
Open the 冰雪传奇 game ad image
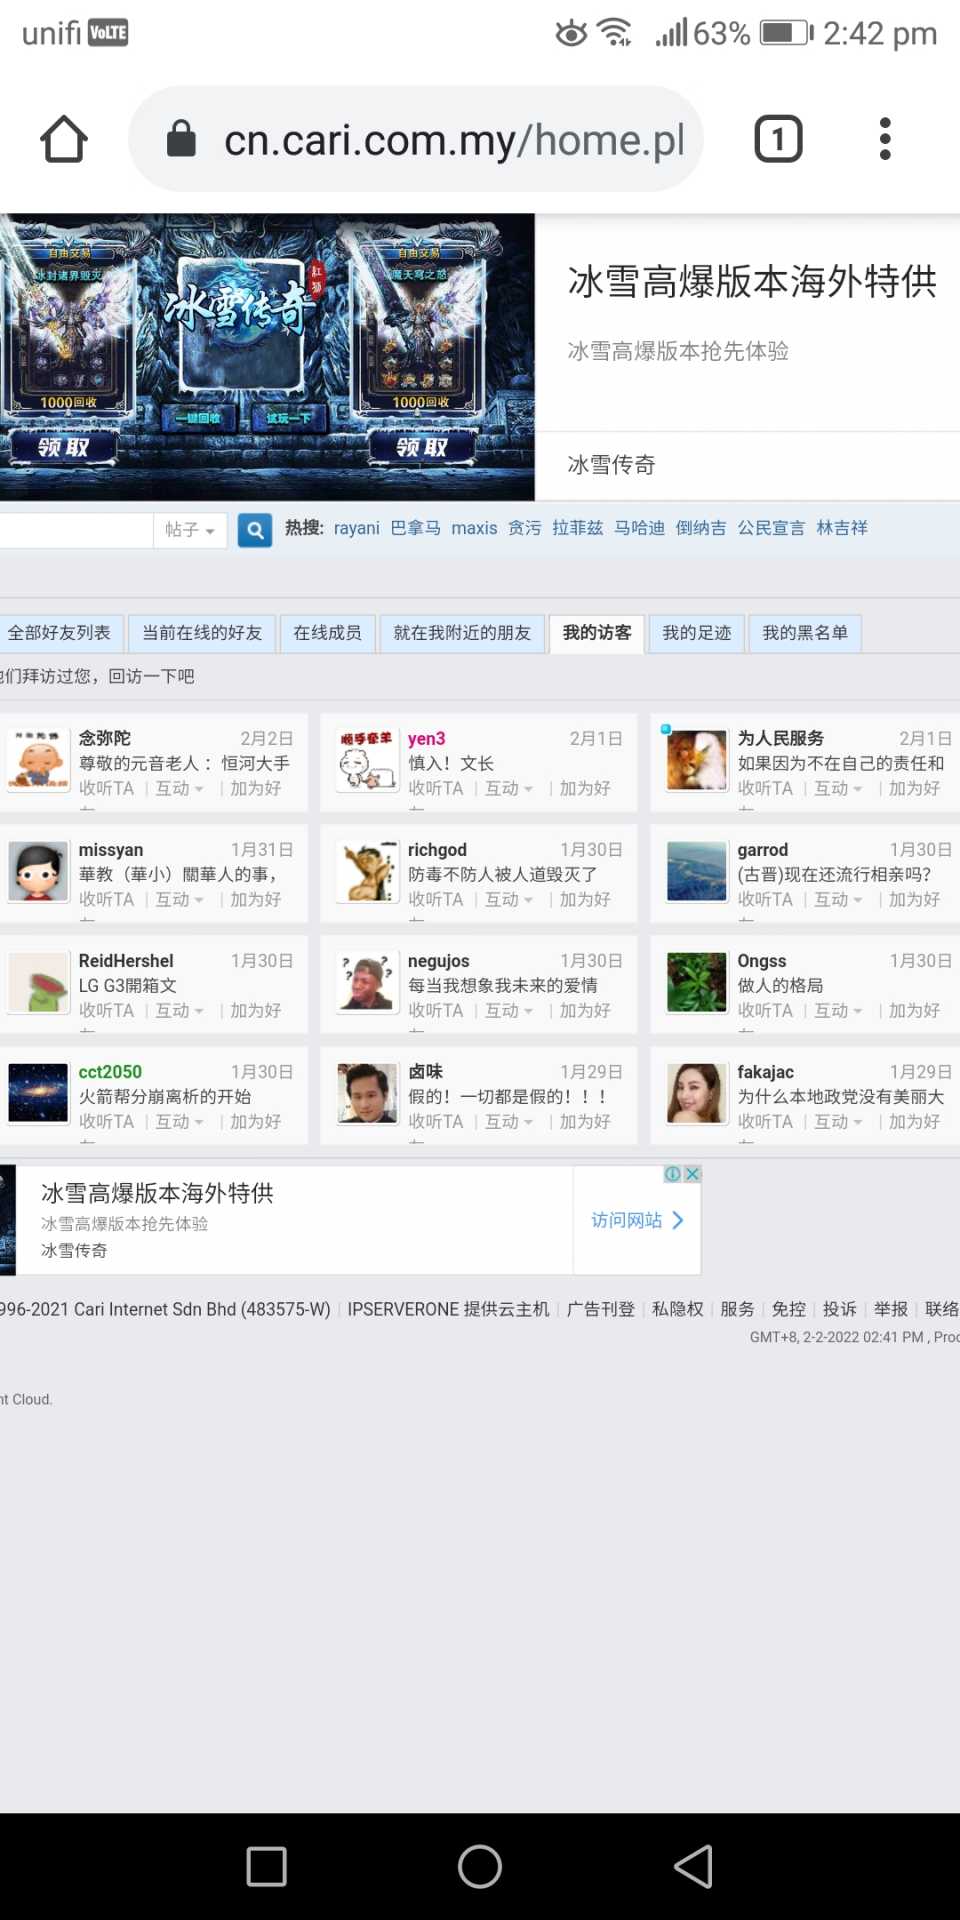[267, 357]
